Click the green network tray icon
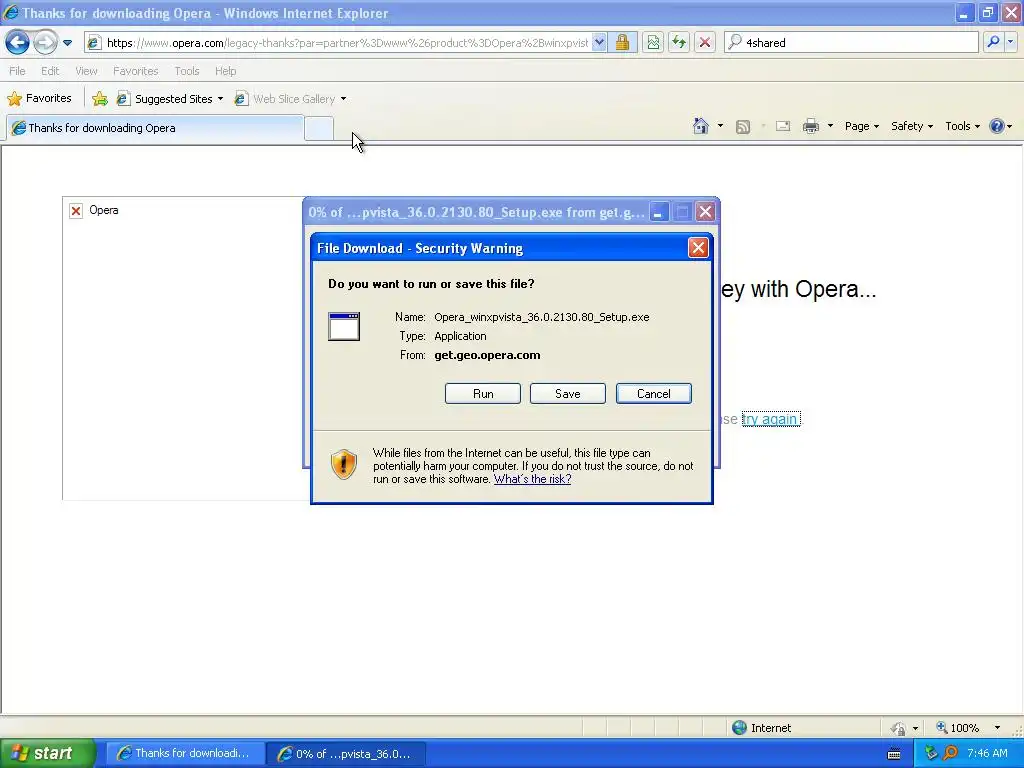 931,754
